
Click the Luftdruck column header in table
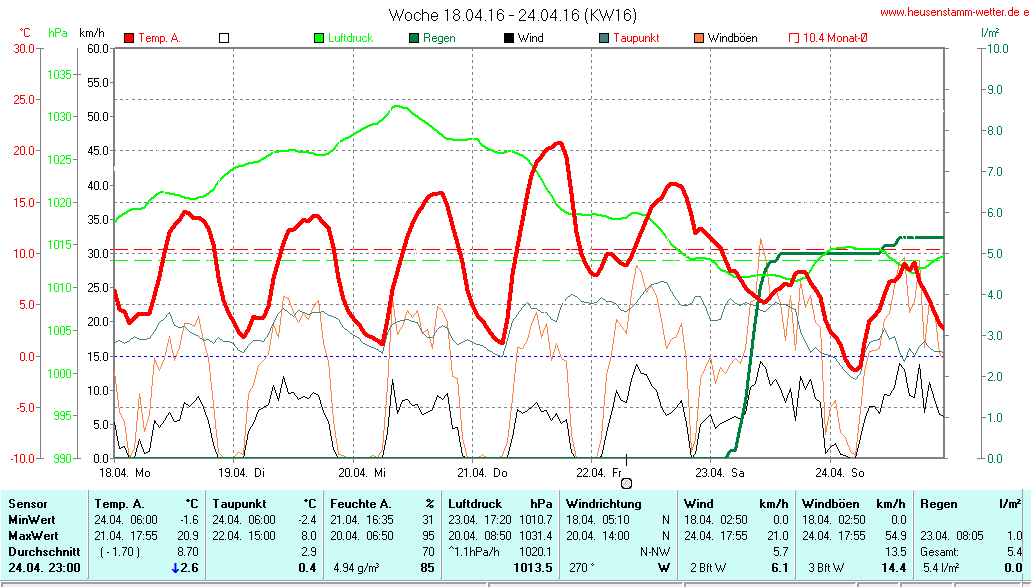tap(474, 504)
